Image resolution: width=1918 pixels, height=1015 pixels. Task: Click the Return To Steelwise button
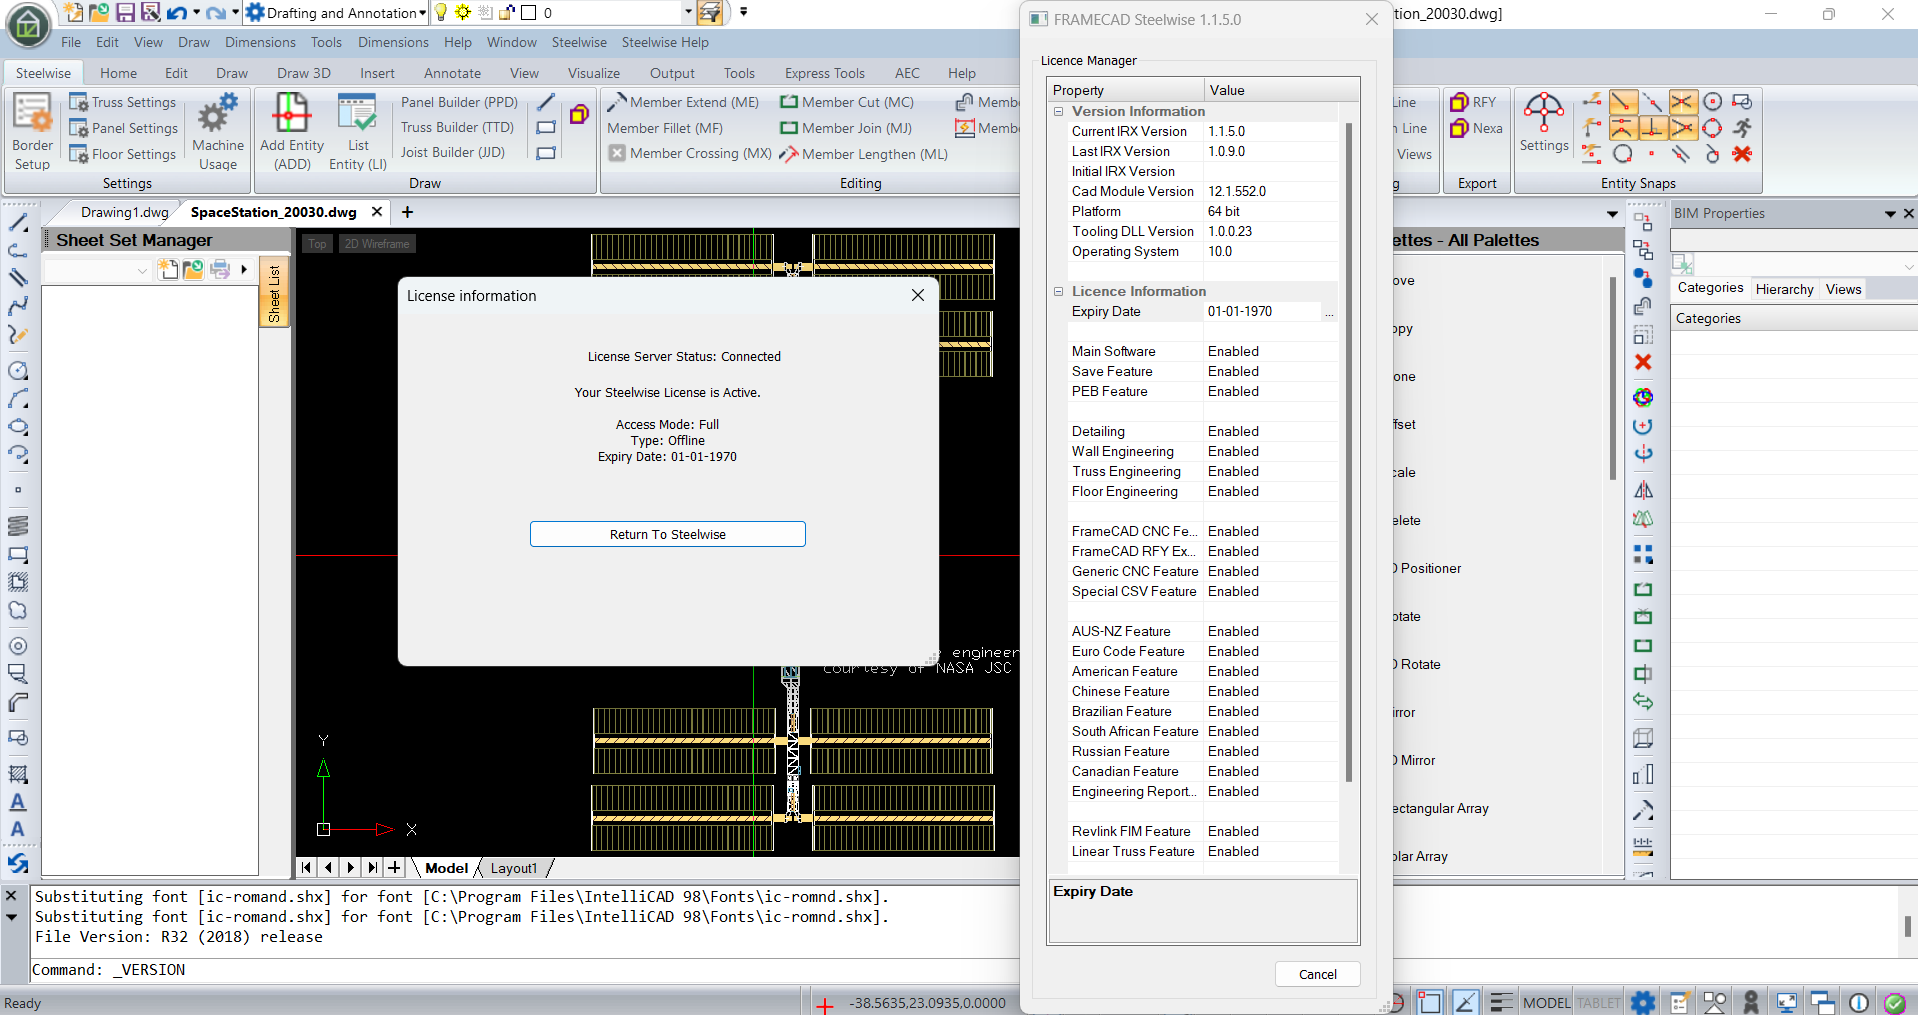click(668, 534)
